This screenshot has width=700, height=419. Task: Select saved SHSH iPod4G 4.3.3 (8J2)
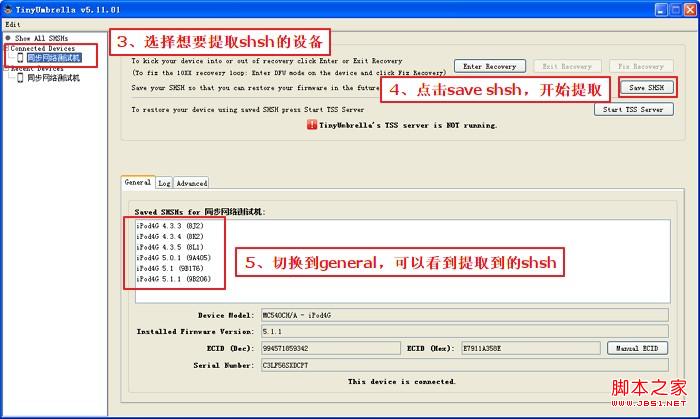pyautogui.click(x=170, y=226)
